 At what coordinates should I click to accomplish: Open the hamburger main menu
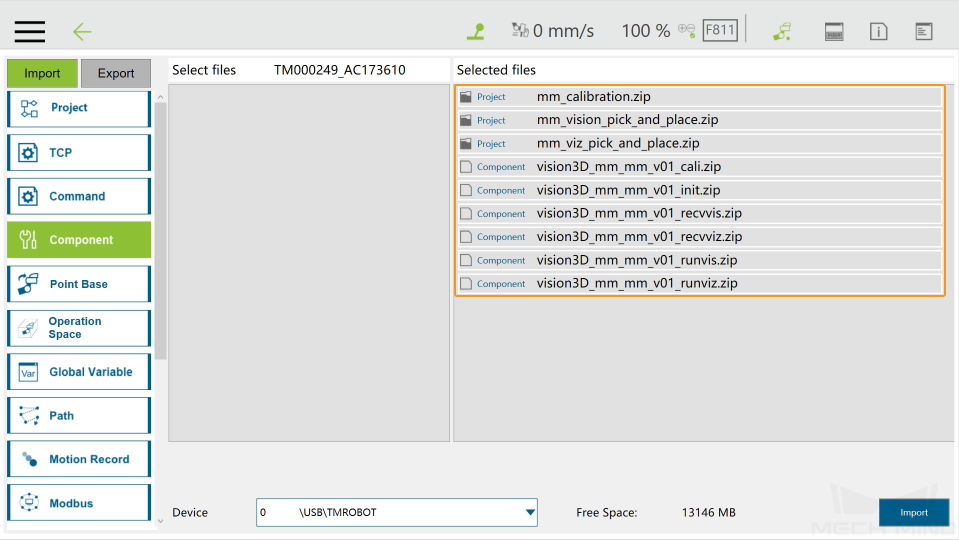pos(29,31)
